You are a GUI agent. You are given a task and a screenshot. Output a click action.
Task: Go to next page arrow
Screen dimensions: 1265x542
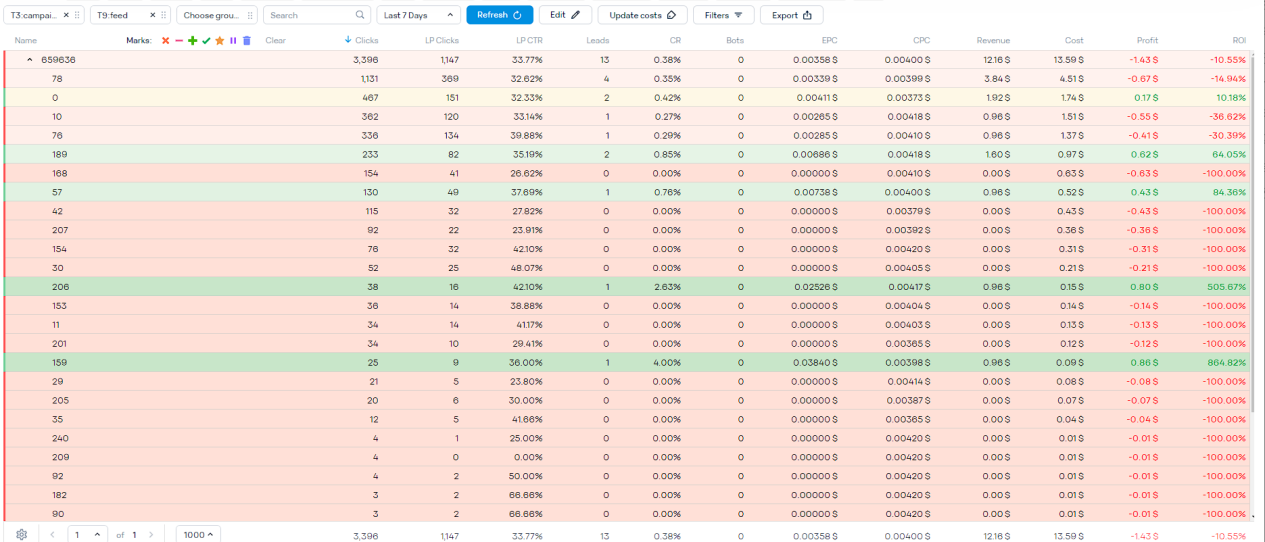point(151,534)
